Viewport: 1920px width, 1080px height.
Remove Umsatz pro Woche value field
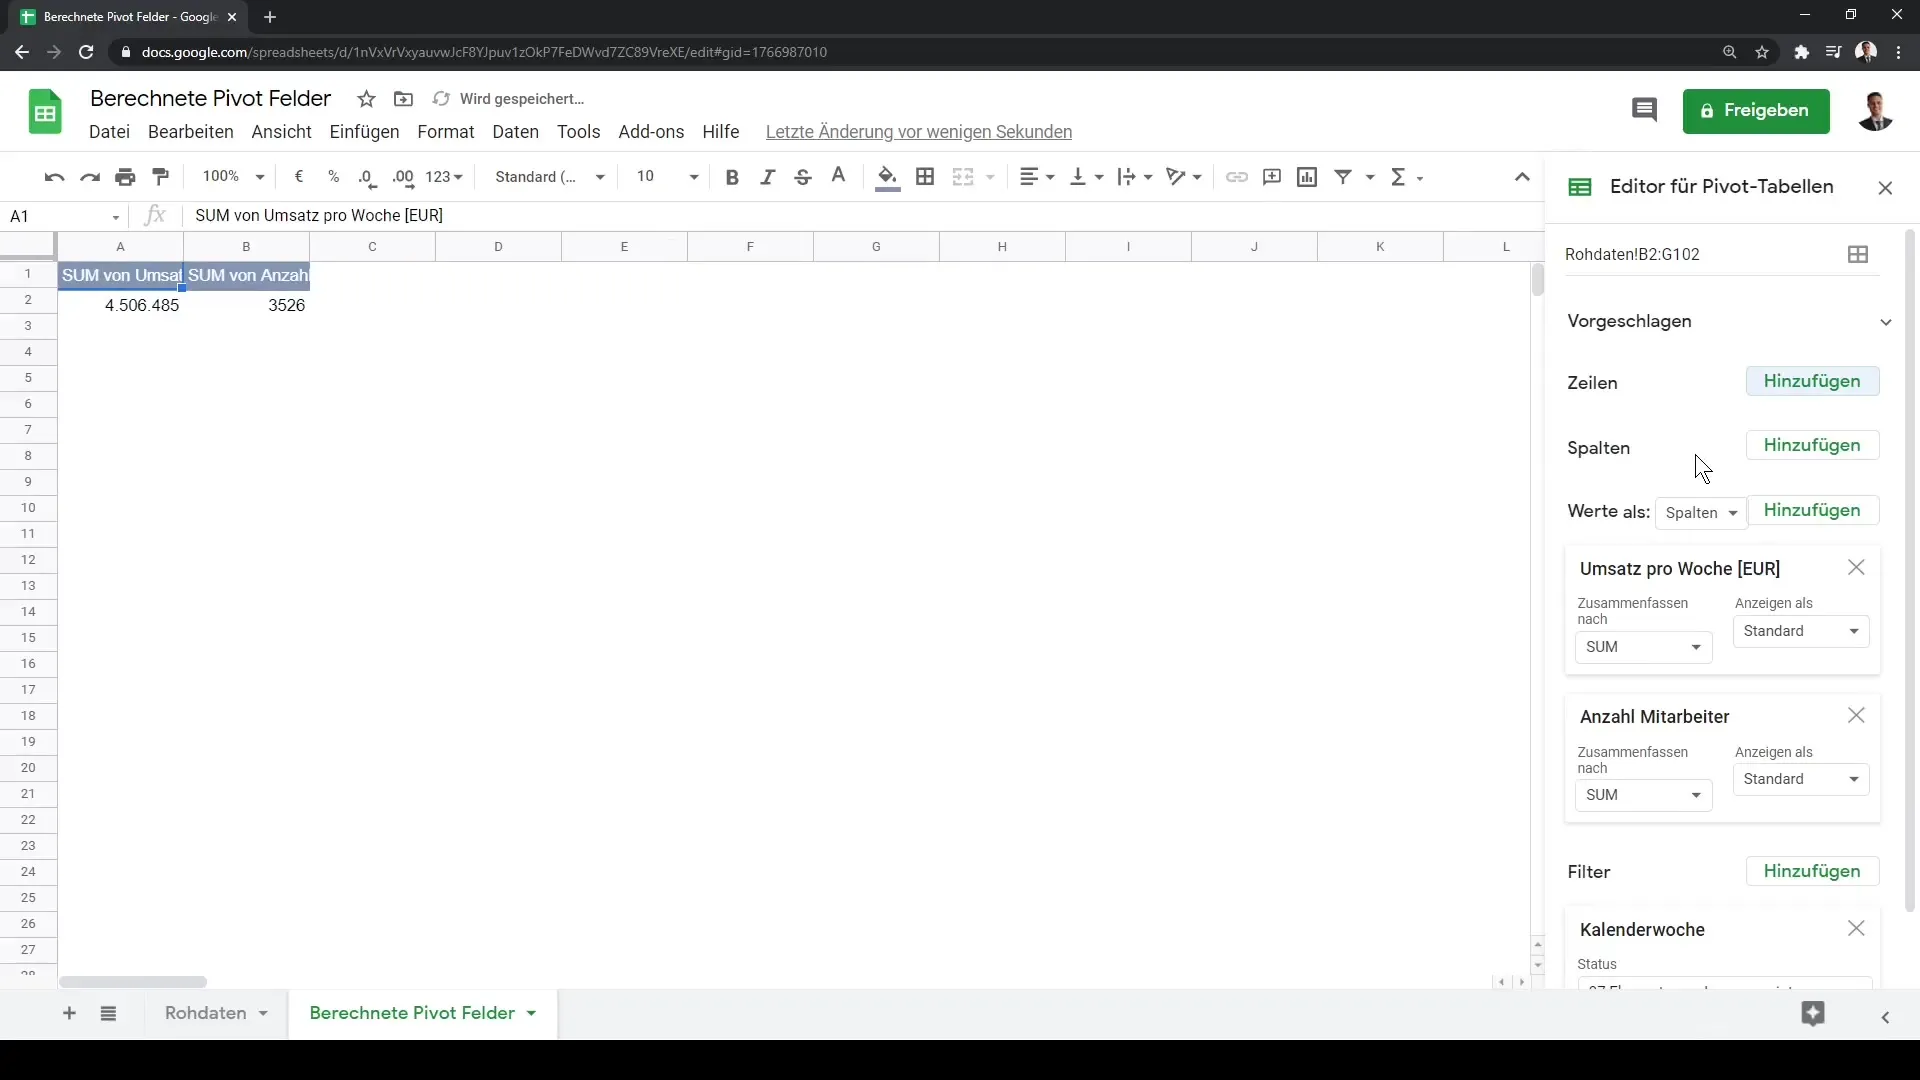1857,568
